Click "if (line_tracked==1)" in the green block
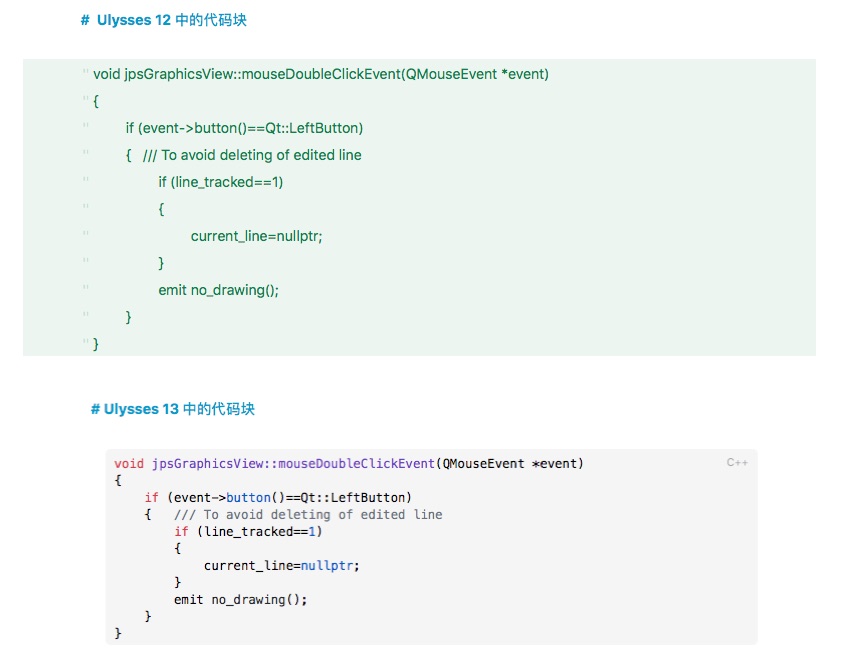The width and height of the screenshot is (846, 657). tap(221, 182)
